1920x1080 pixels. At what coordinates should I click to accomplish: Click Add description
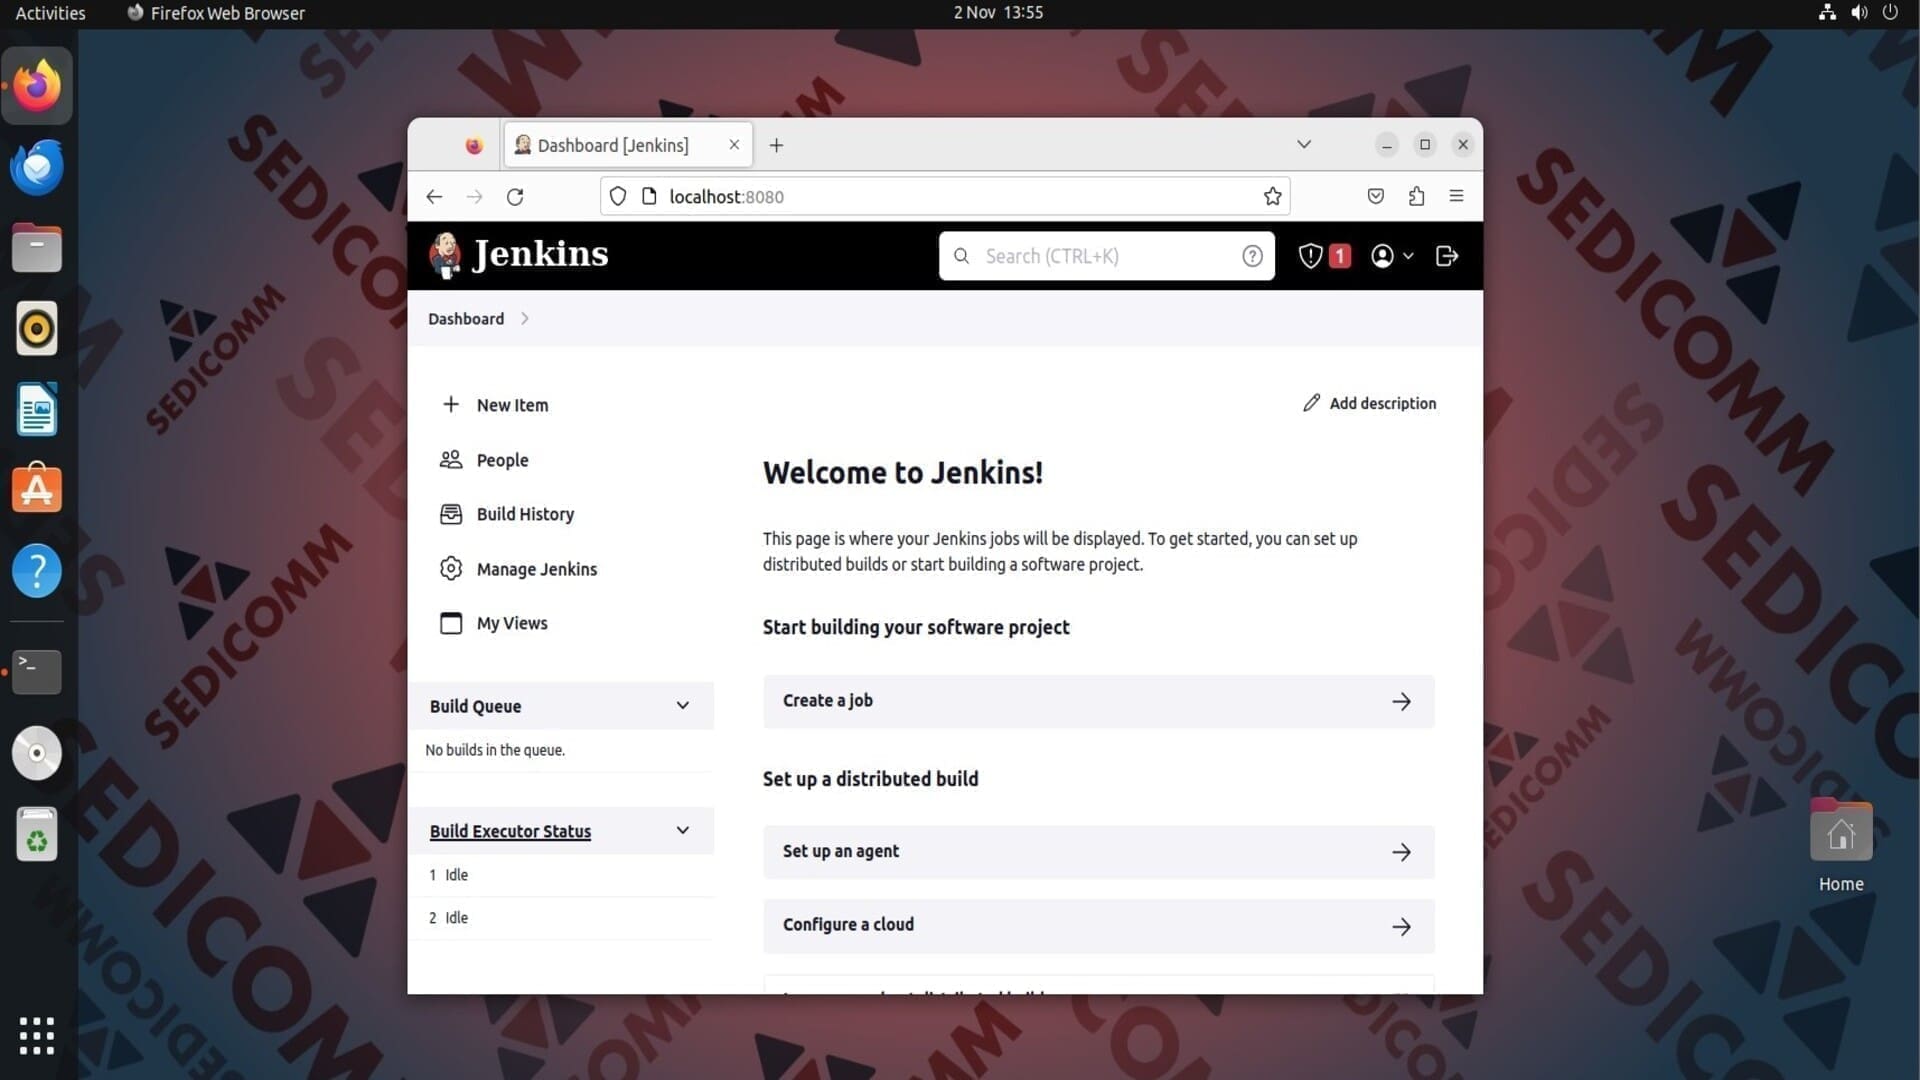pyautogui.click(x=1369, y=403)
